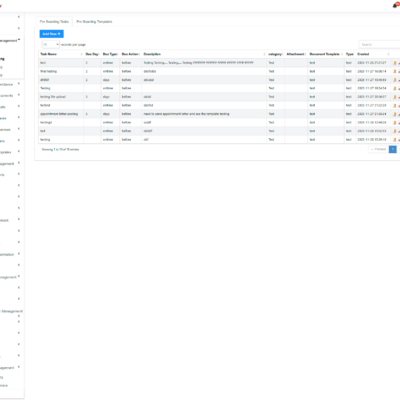Screen dimensions: 400x400
Task: Expand the Documents sidebar menu chevron
Action: (19, 95)
